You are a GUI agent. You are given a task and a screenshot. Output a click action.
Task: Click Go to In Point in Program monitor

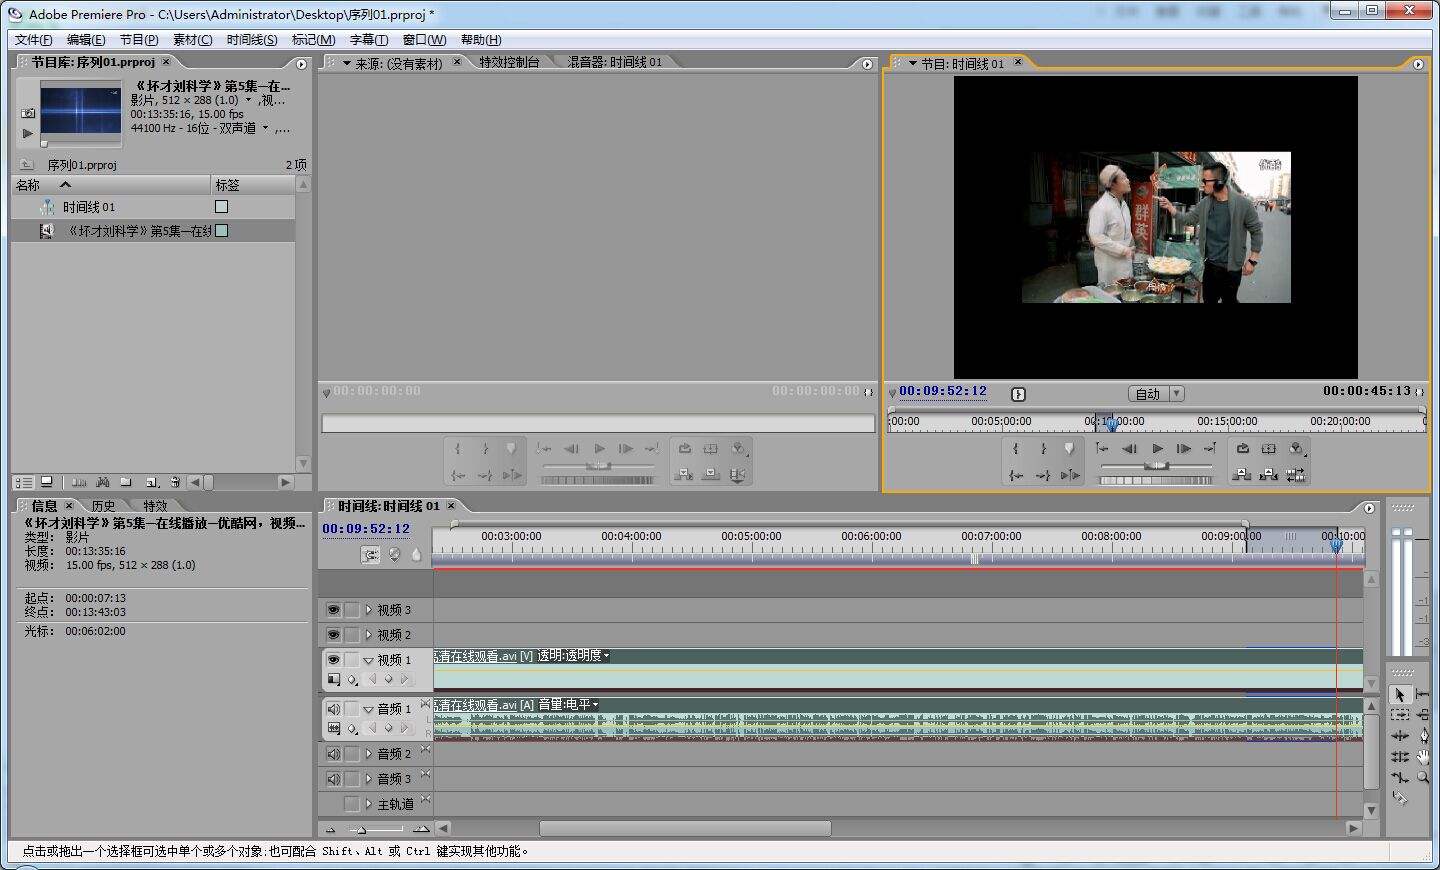point(1016,475)
